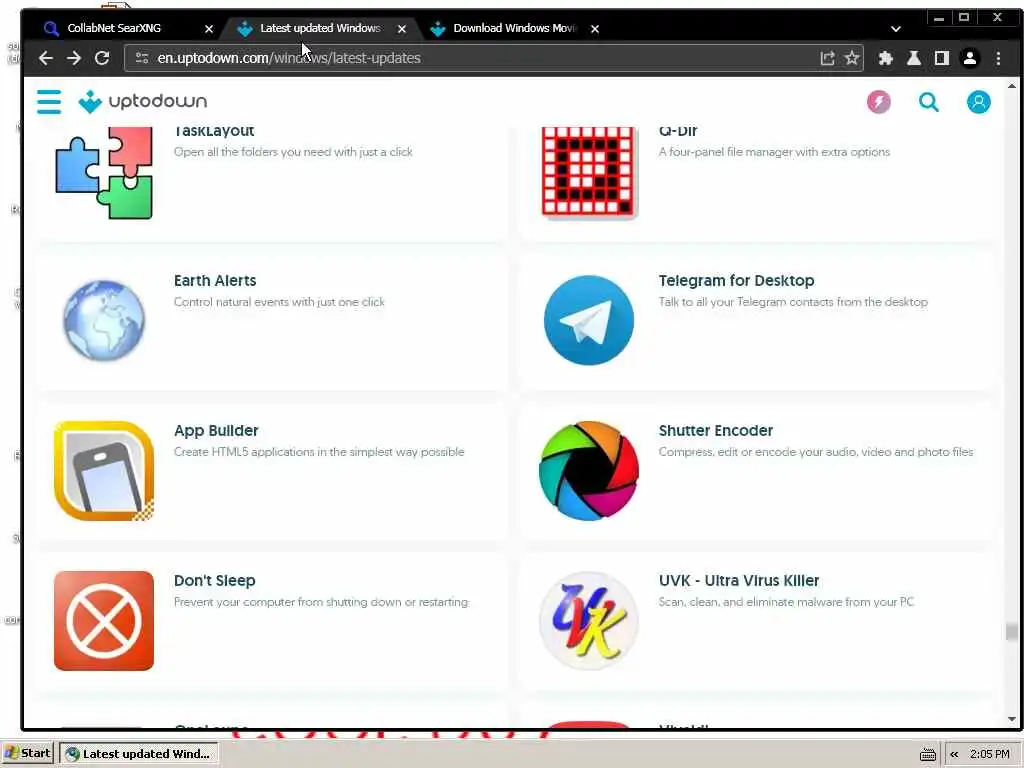Viewport: 1024px width, 768px height.
Task: Open the browser extensions puzzle icon
Action: coord(886,58)
